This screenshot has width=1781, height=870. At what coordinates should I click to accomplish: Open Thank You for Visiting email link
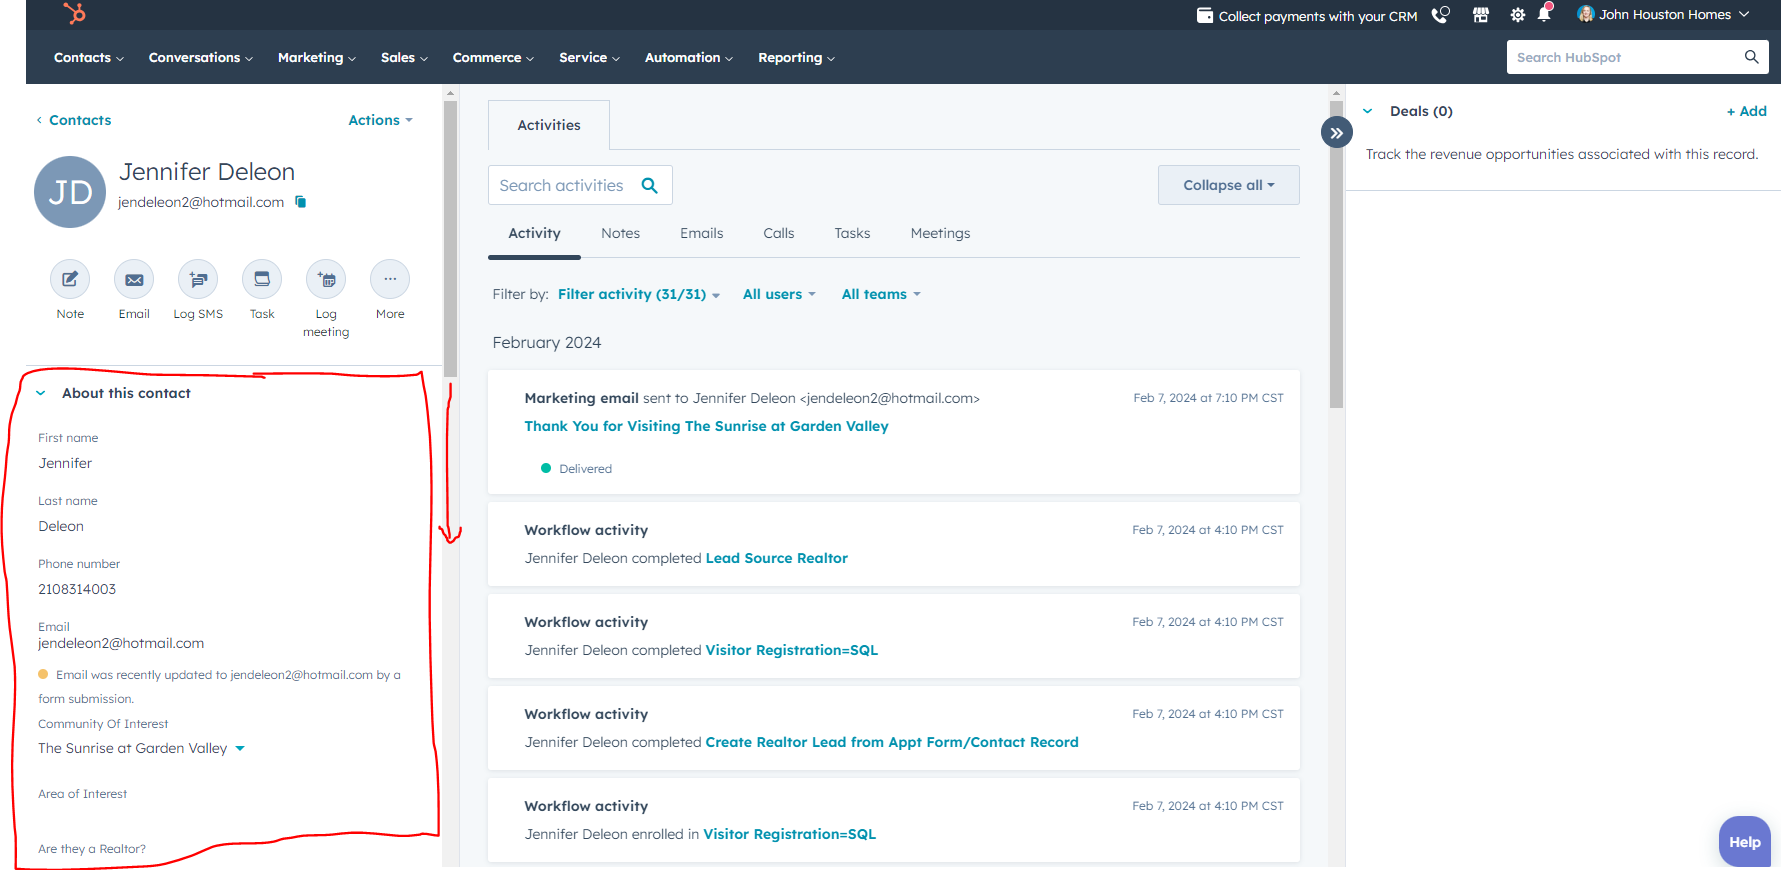point(706,426)
